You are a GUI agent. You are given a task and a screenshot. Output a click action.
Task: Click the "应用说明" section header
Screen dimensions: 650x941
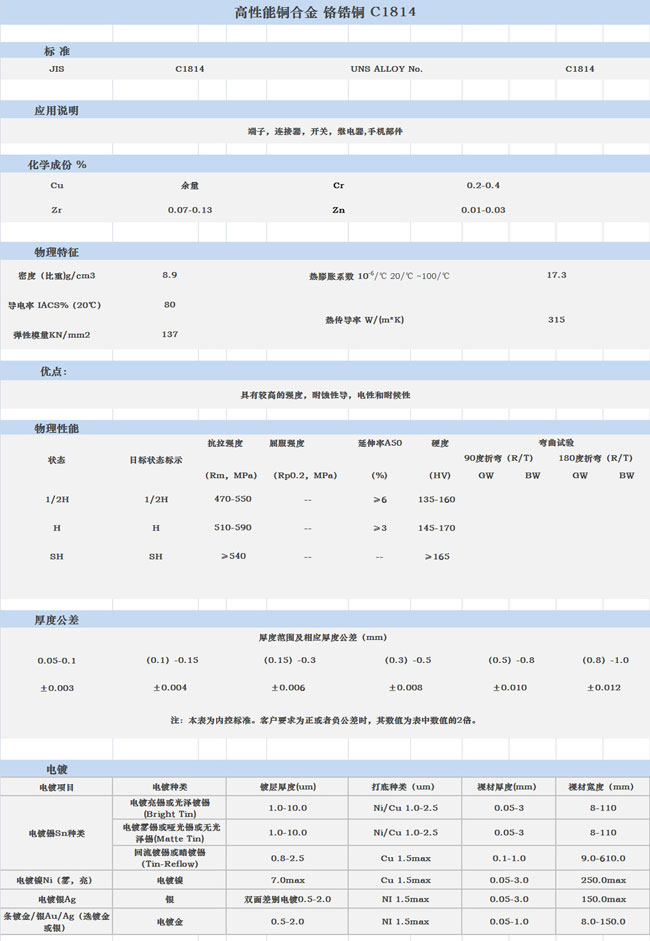pyautogui.click(x=56, y=110)
